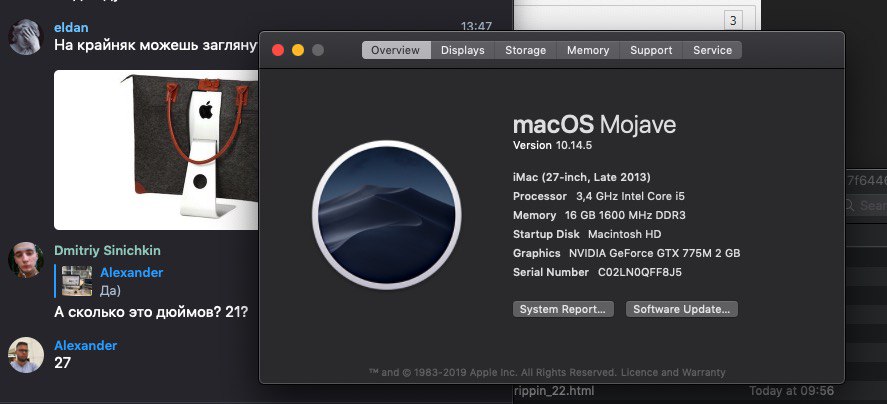Select the serial number C02LN0QFF8J5
887x404 pixels.
pyautogui.click(x=640, y=272)
